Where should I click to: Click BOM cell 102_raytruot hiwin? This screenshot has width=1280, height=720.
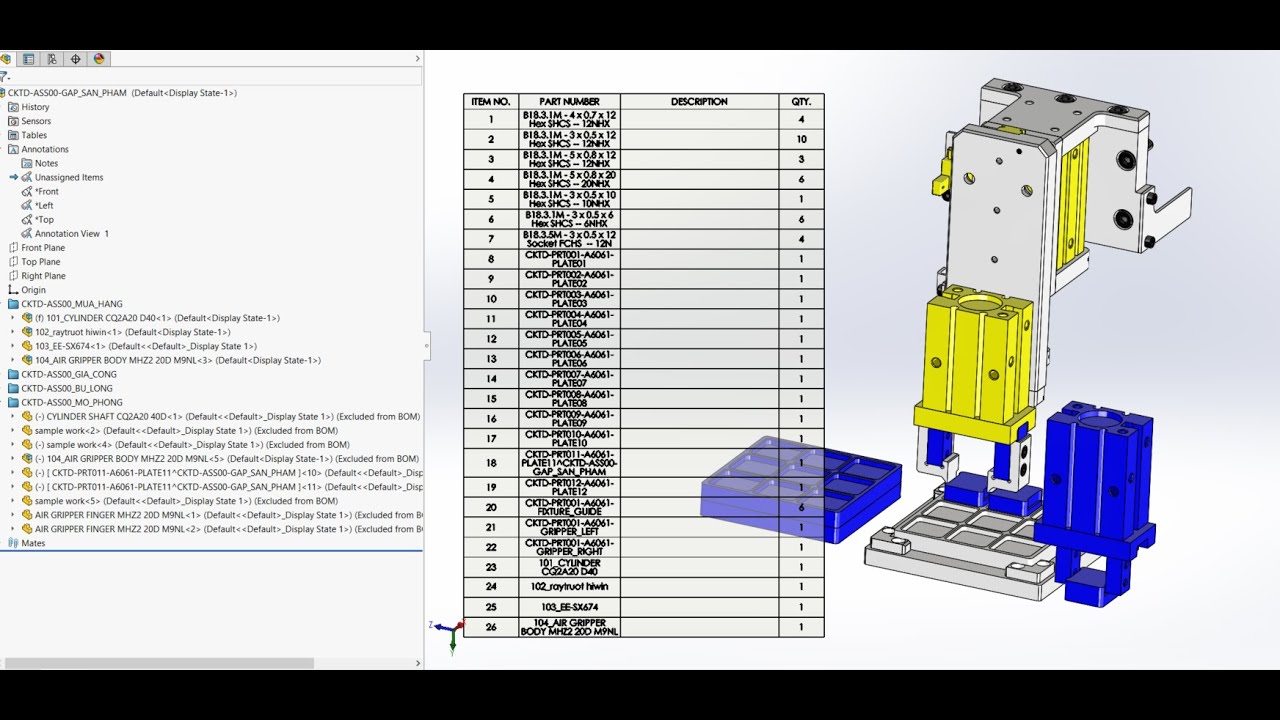(569, 587)
